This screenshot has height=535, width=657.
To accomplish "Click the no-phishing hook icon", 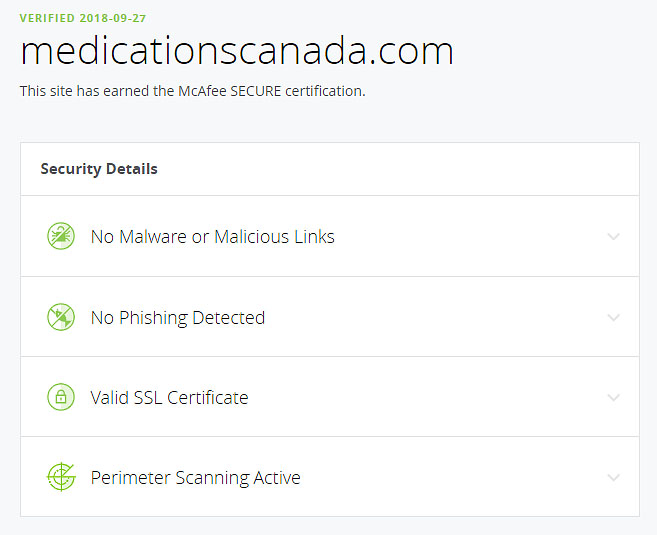I will [61, 317].
